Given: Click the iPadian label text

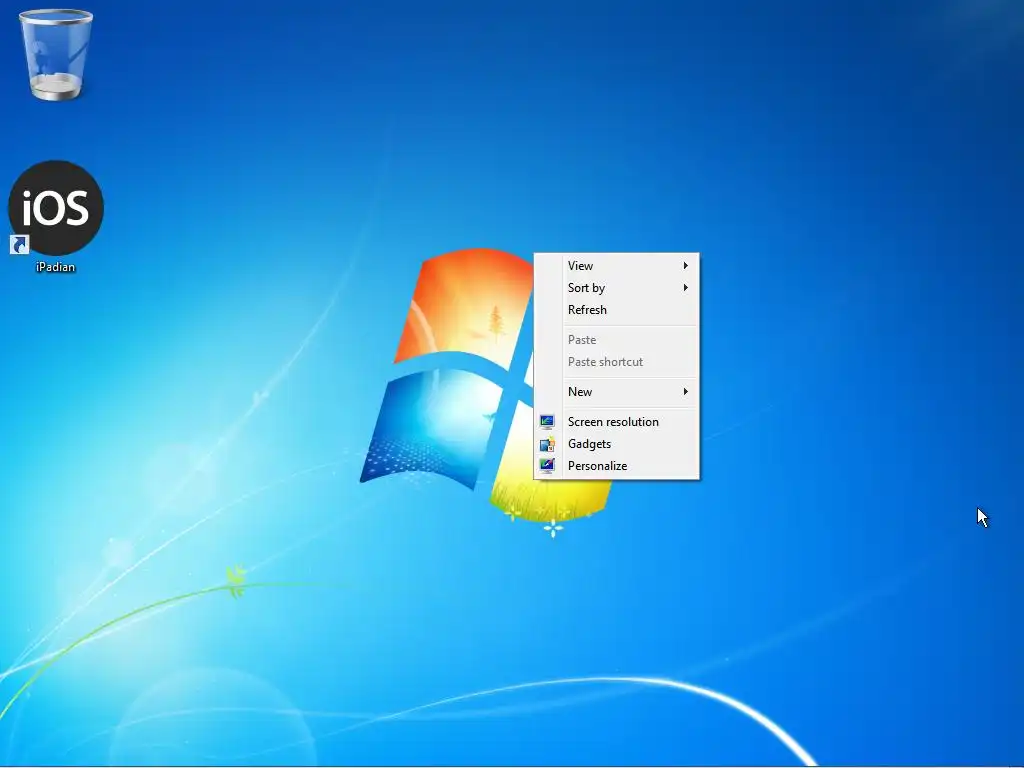Looking at the screenshot, I should coord(56,267).
